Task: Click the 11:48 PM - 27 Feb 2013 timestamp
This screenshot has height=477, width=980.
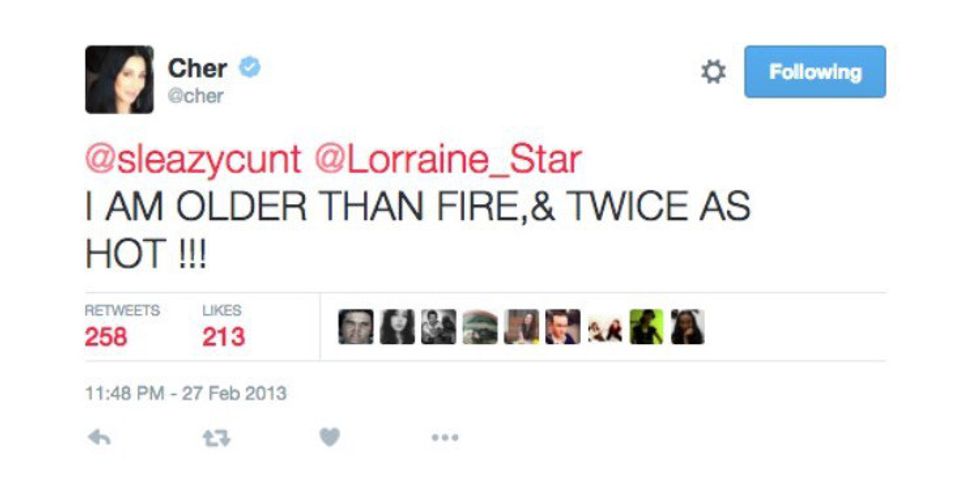Action: point(185,393)
